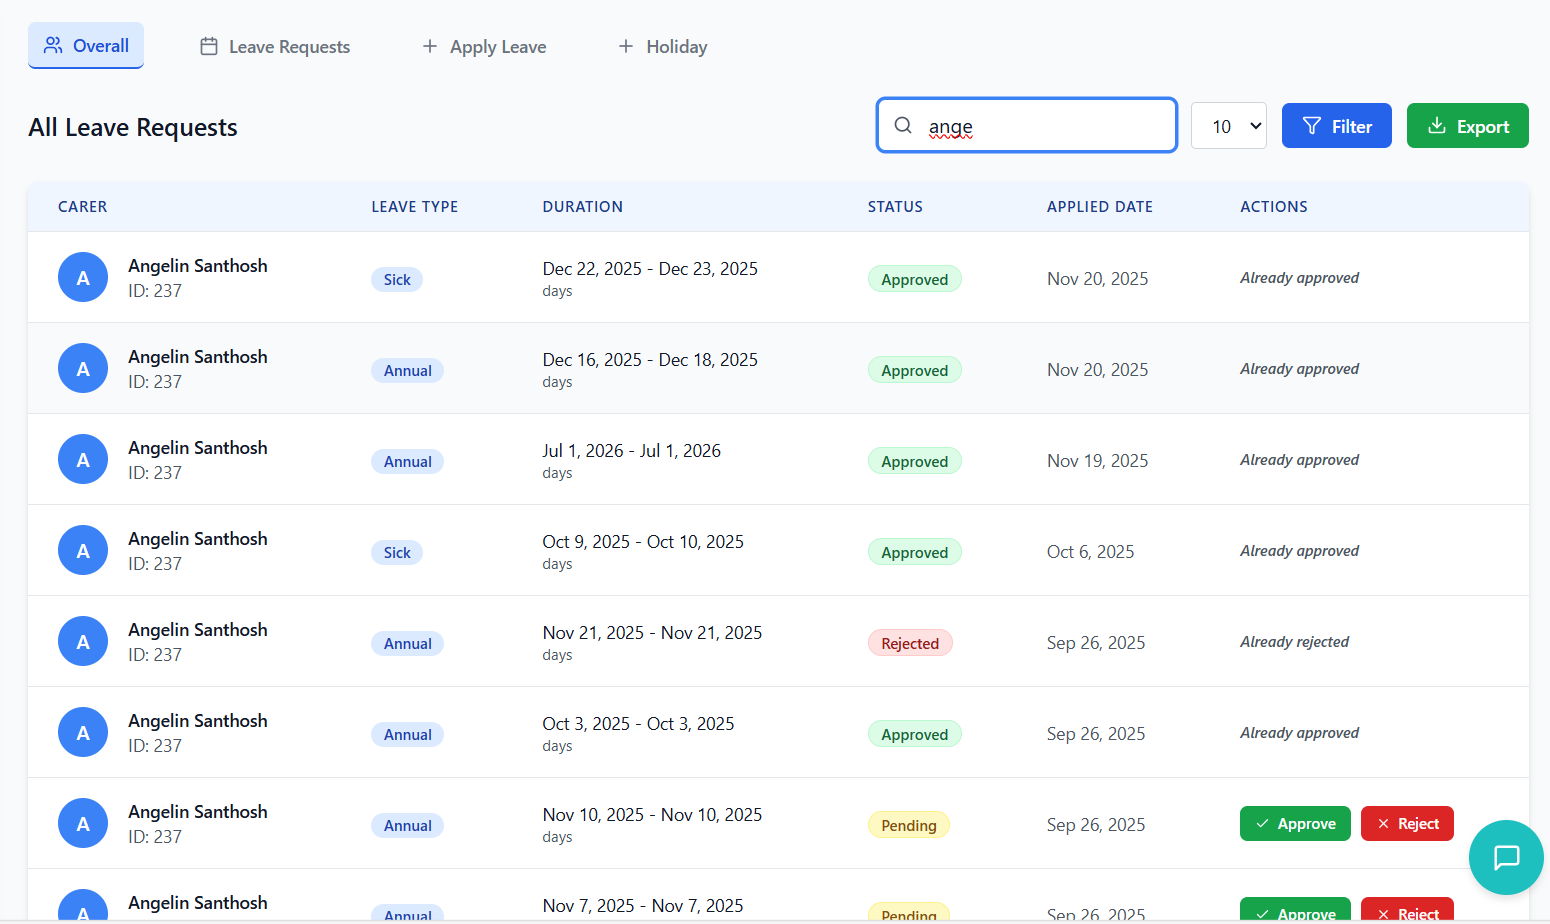The image size is (1550, 924).
Task: Open the Leave Requests tab
Action: 275,46
